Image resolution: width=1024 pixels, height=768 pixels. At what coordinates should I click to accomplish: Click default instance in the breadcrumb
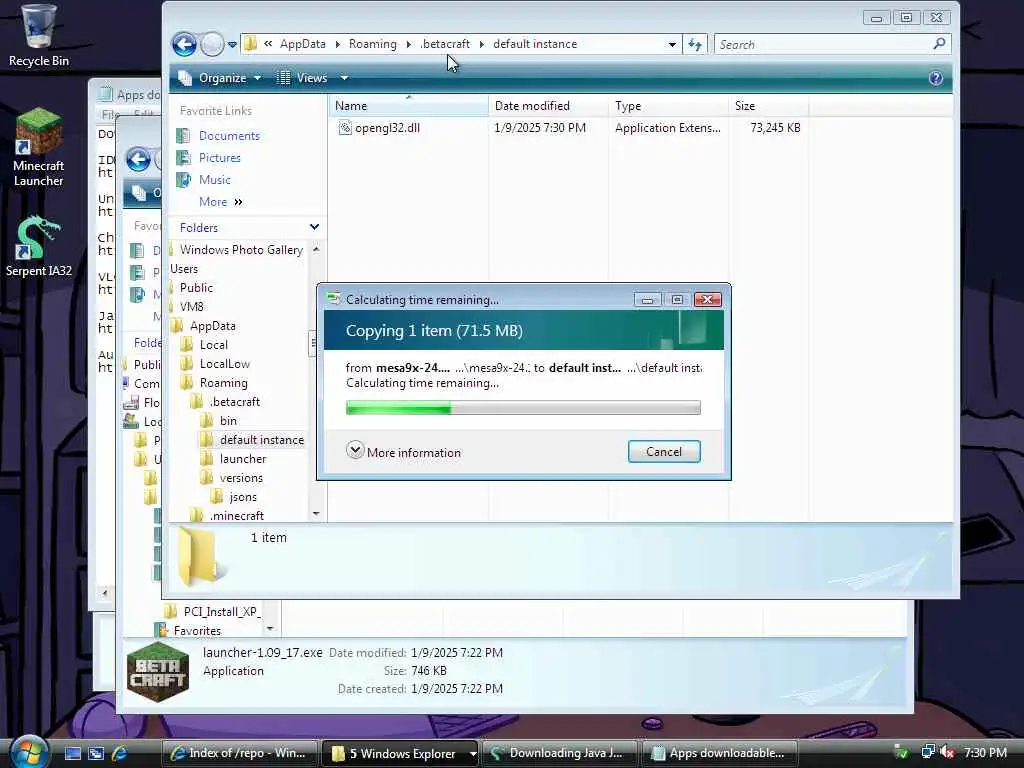(x=535, y=44)
